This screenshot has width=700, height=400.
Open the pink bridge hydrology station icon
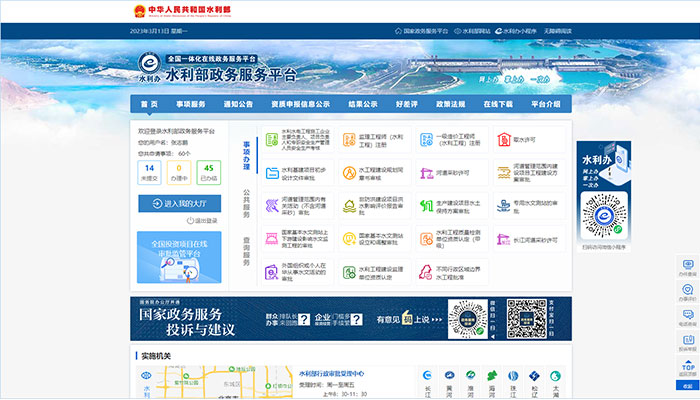click(x=272, y=239)
